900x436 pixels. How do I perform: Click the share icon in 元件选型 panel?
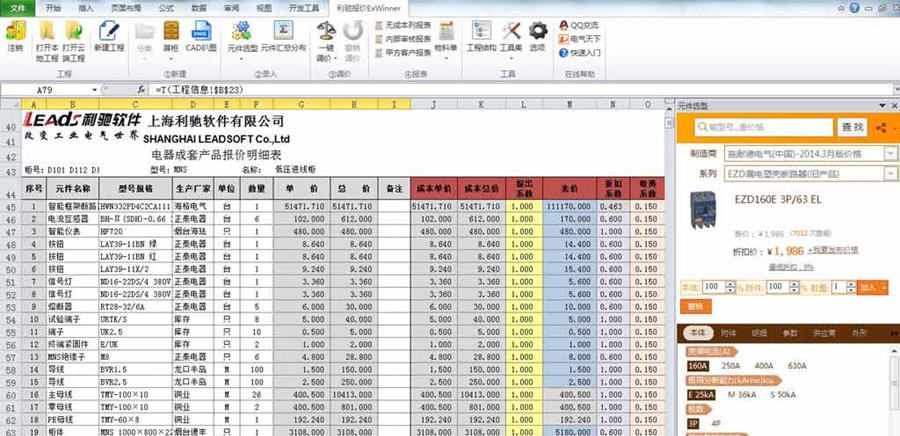(x=881, y=128)
